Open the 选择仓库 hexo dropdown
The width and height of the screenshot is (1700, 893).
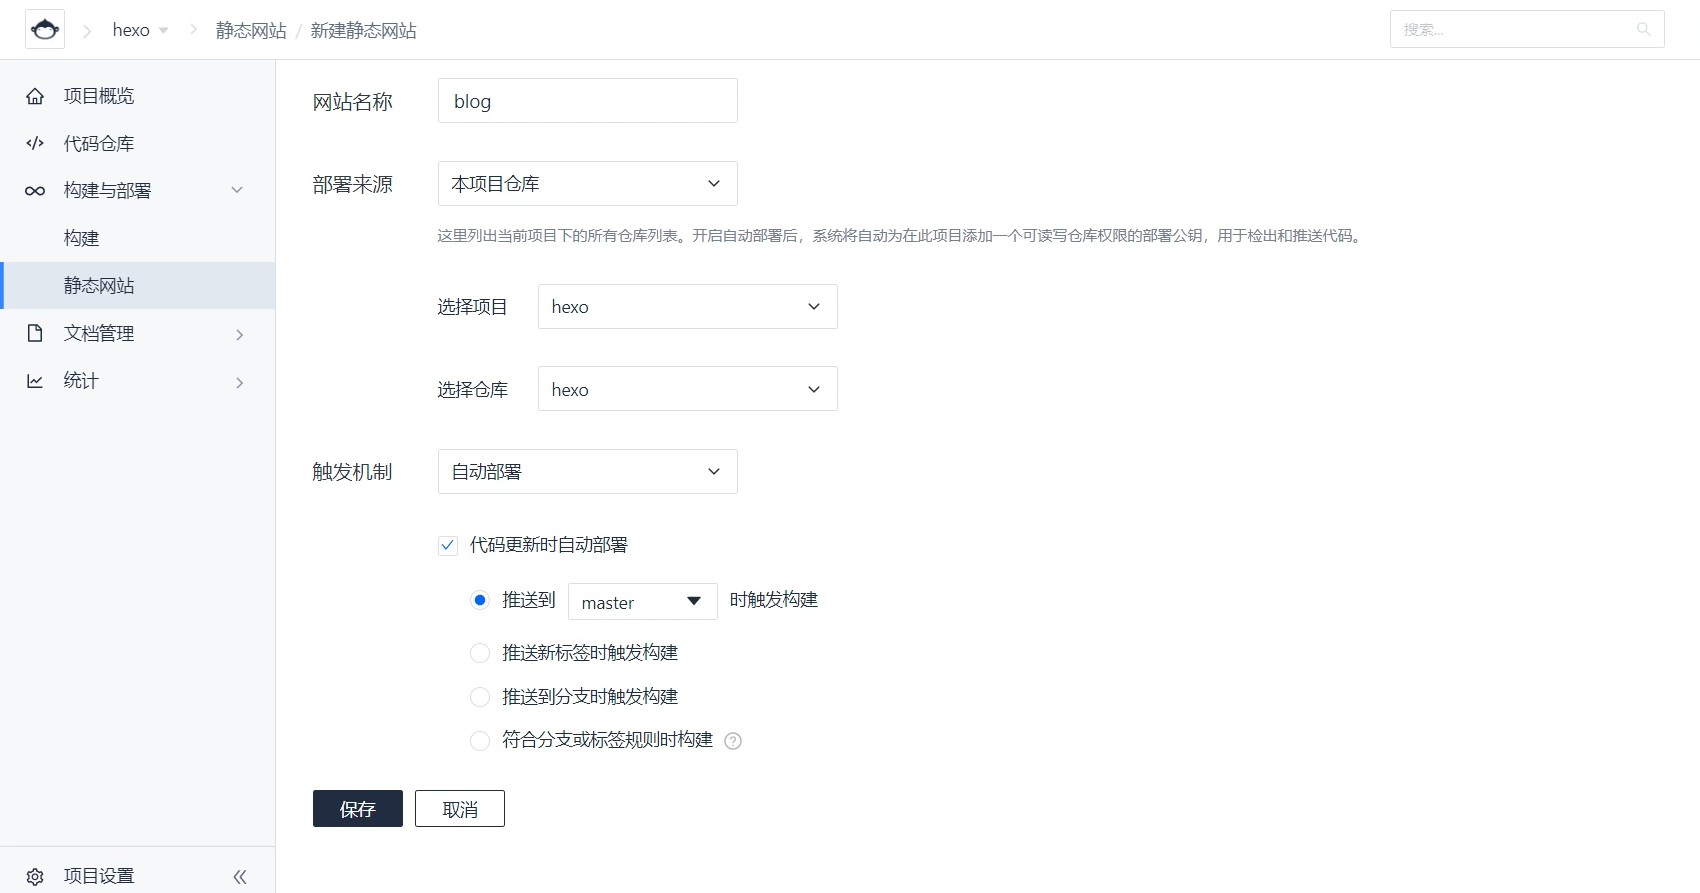pyautogui.click(x=688, y=389)
